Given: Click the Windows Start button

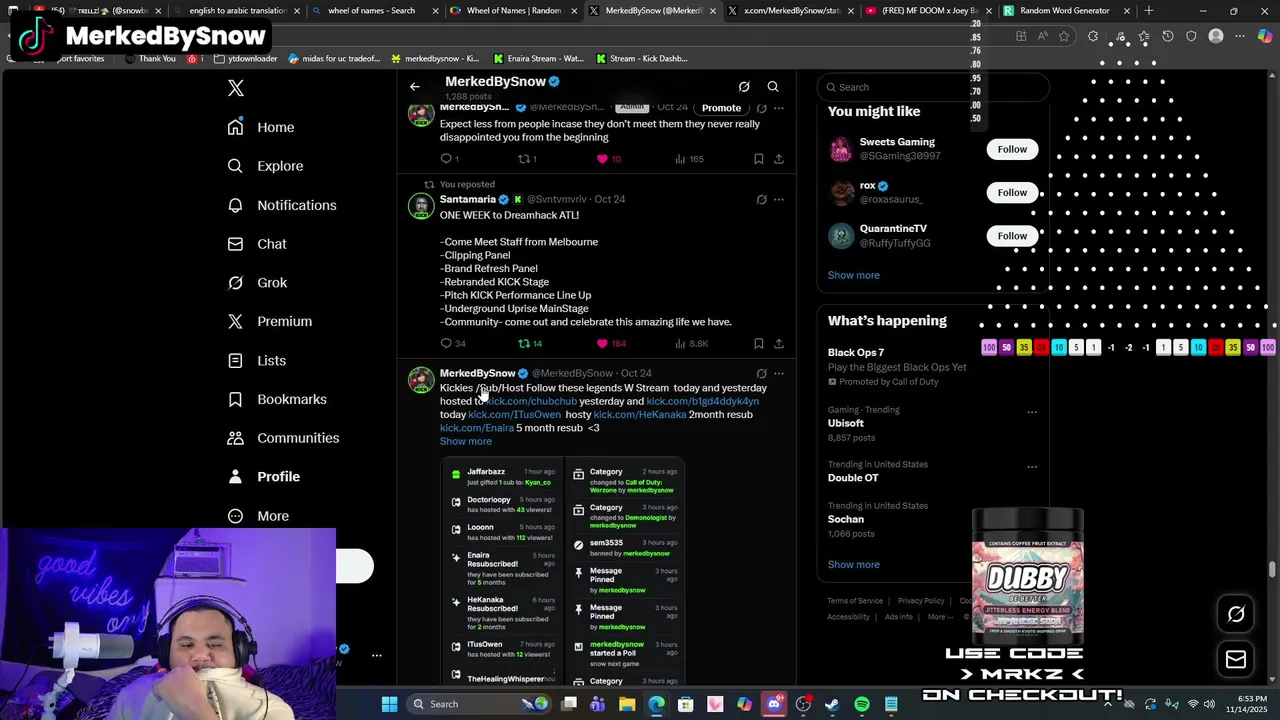Looking at the screenshot, I should tap(389, 704).
